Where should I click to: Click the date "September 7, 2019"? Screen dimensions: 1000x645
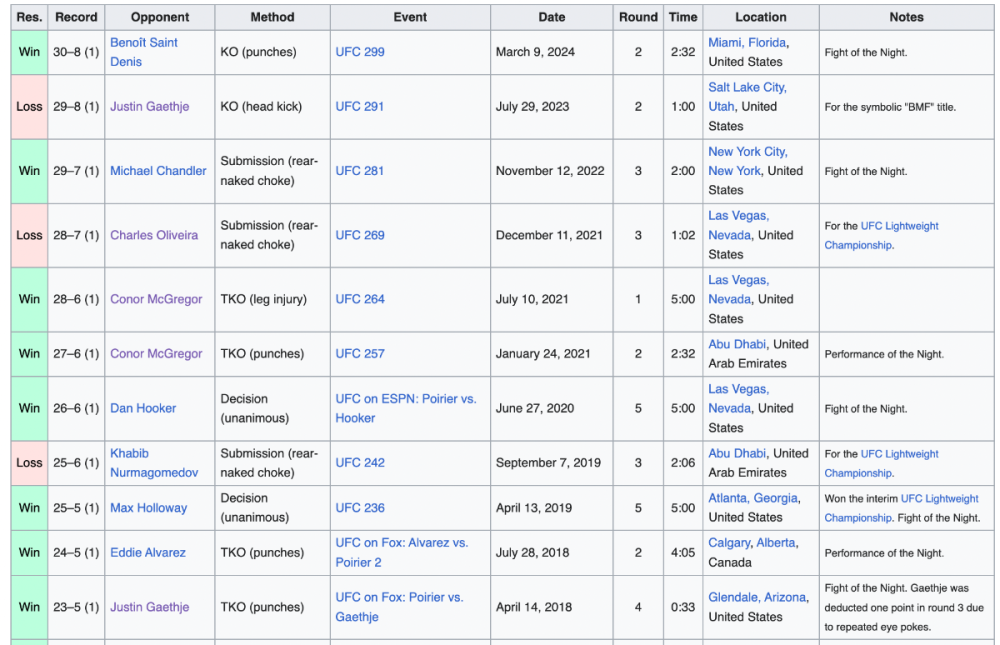click(x=548, y=463)
